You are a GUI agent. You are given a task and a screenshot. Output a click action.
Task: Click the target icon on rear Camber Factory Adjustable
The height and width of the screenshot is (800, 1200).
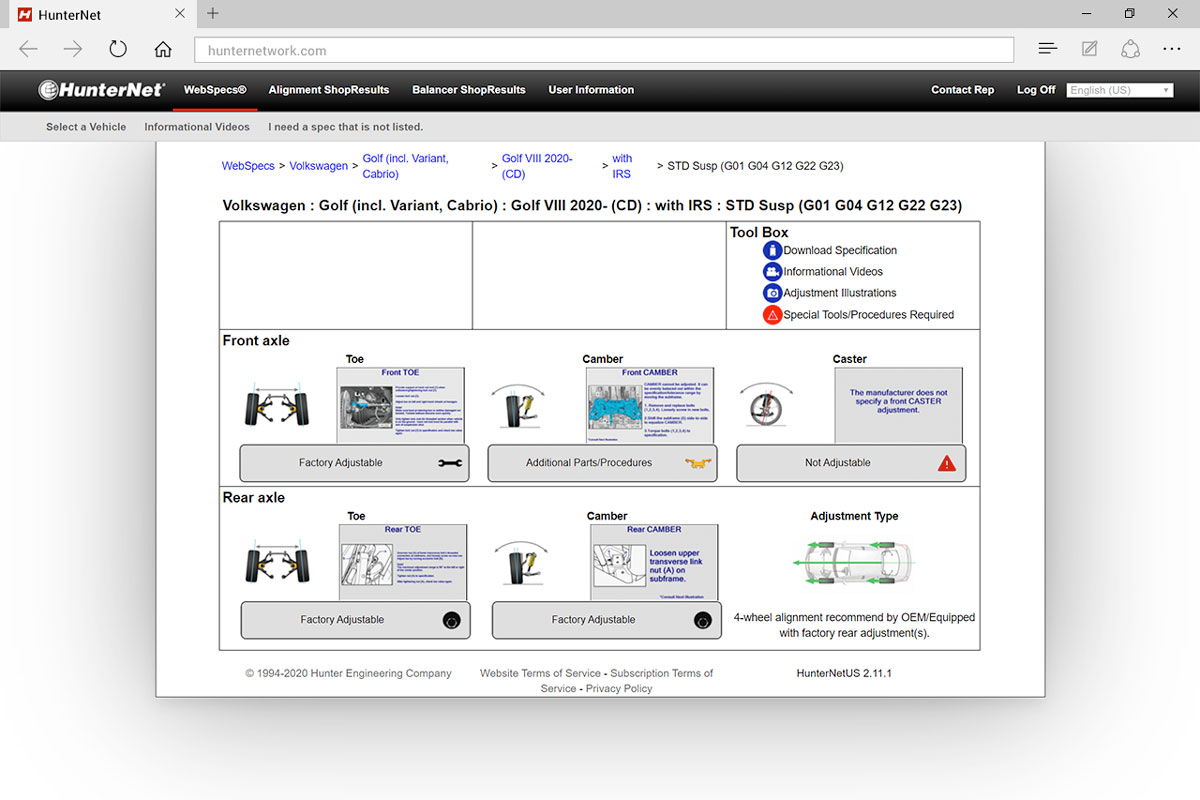pyautogui.click(x=701, y=620)
